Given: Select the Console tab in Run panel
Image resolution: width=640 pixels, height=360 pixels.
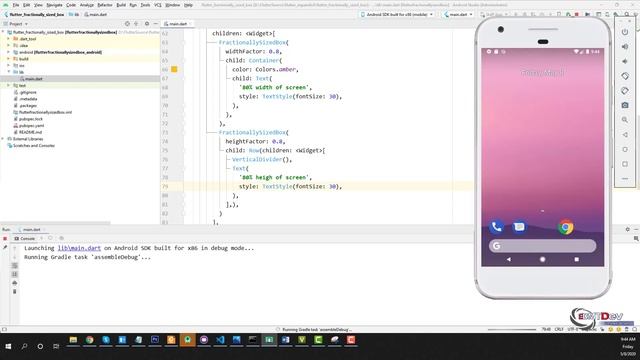Looking at the screenshot, I should [25, 238].
